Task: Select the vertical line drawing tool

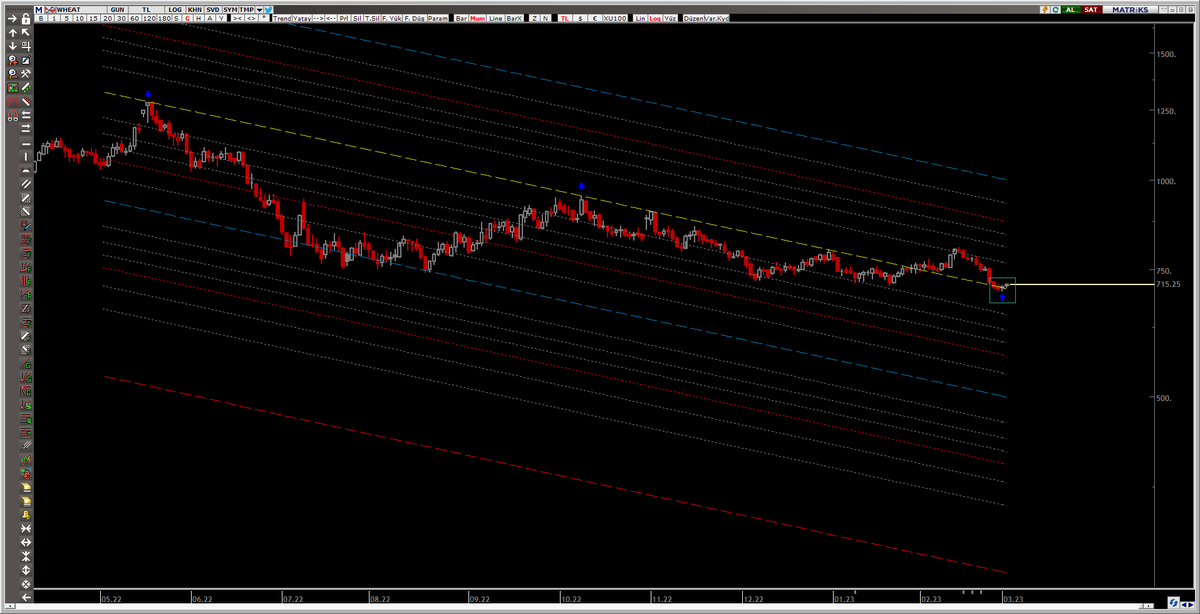Action: (x=26, y=157)
